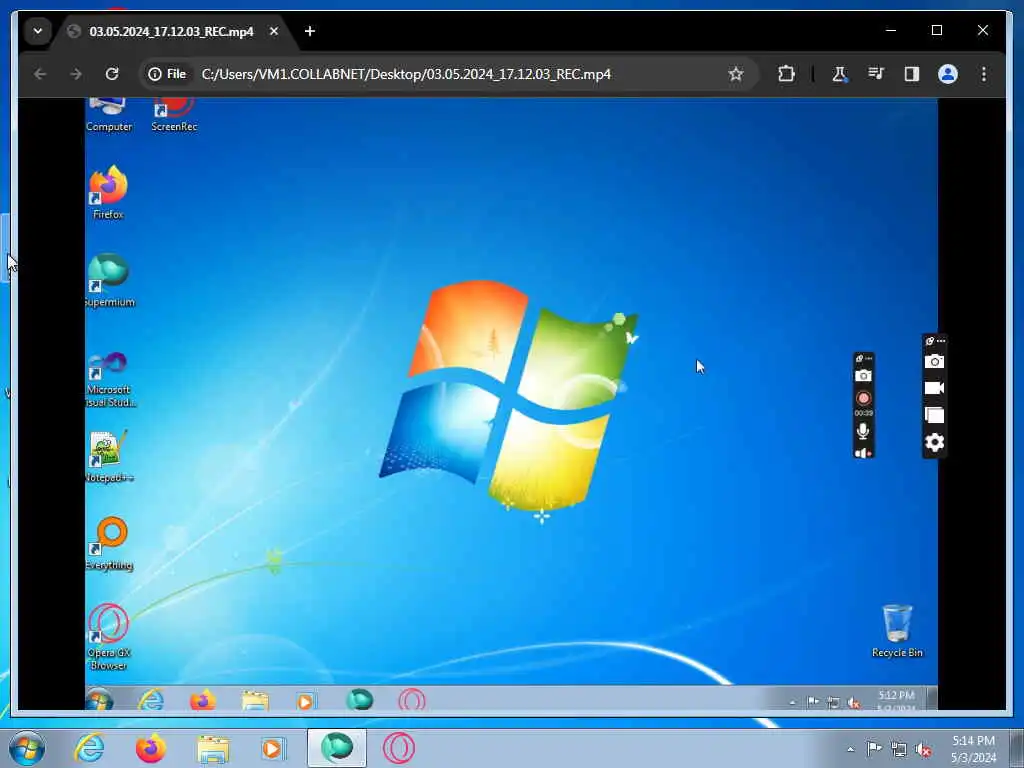
Task: Open the ScreenRec gallery icon
Action: (935, 415)
